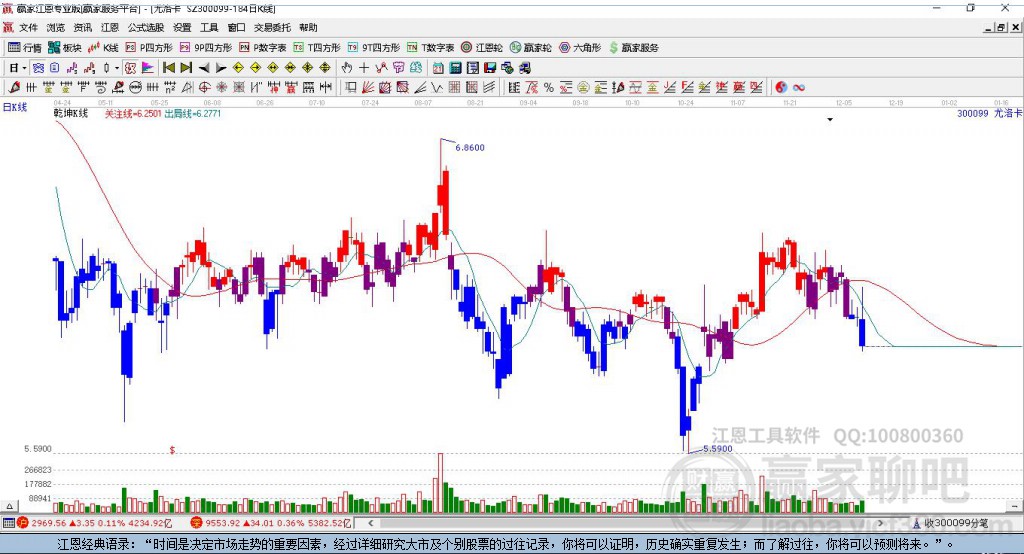Click the first yellow diamond arrow icon

coord(238,68)
